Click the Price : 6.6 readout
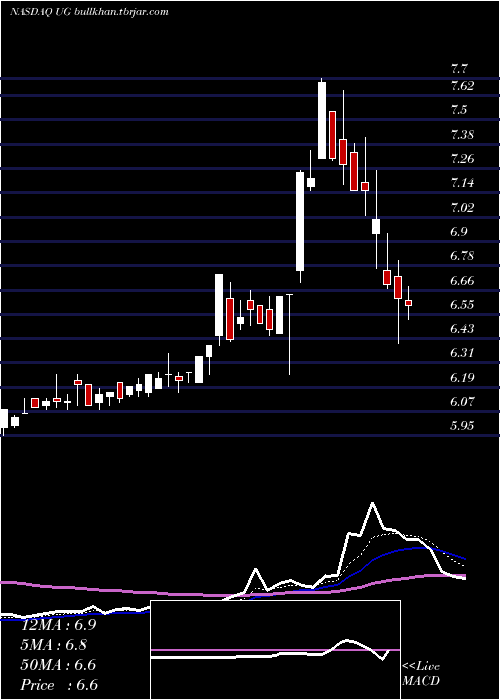The height and width of the screenshot is (700, 500). coord(58,685)
